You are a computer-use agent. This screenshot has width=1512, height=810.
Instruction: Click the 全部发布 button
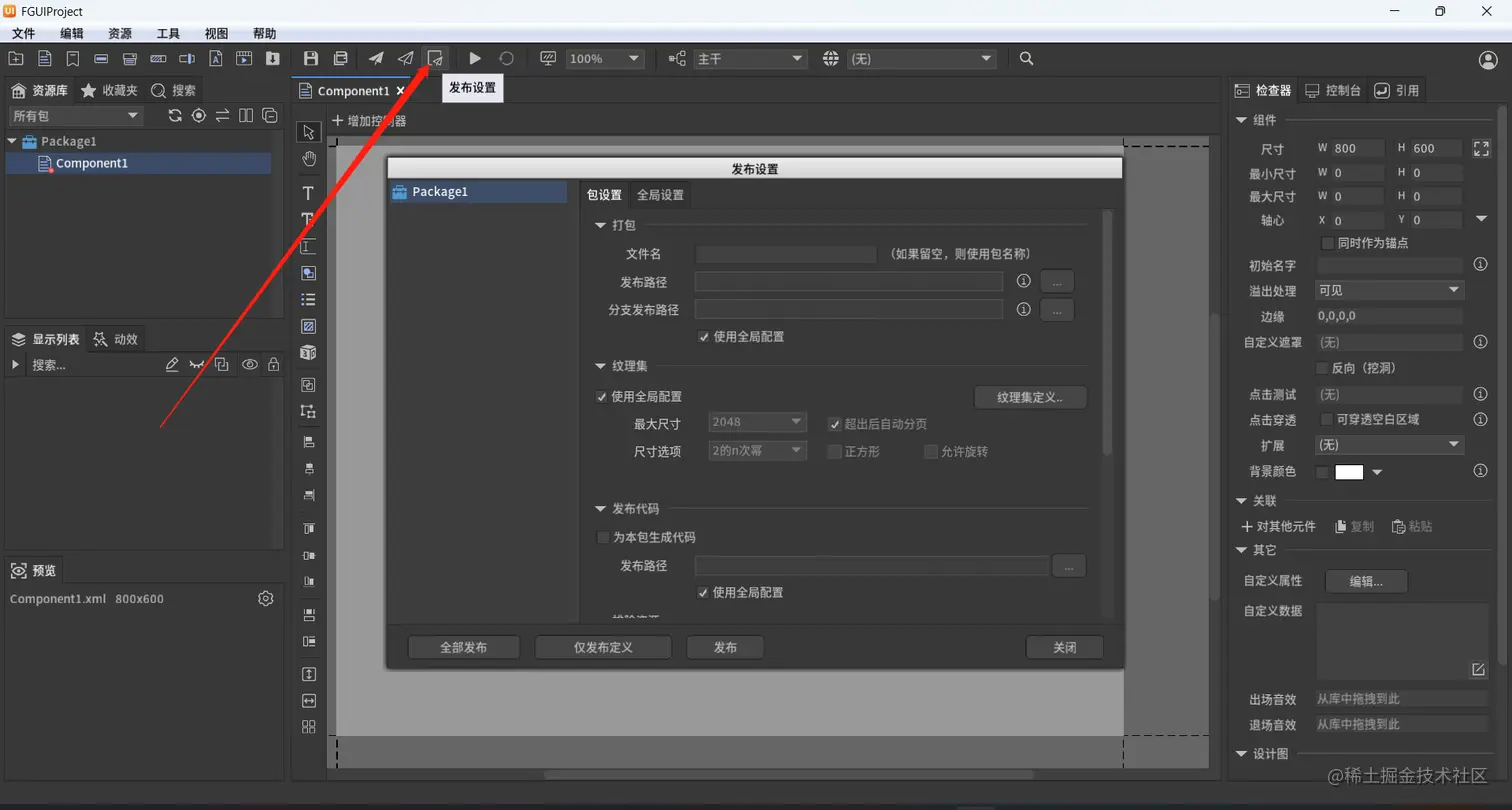pos(463,647)
